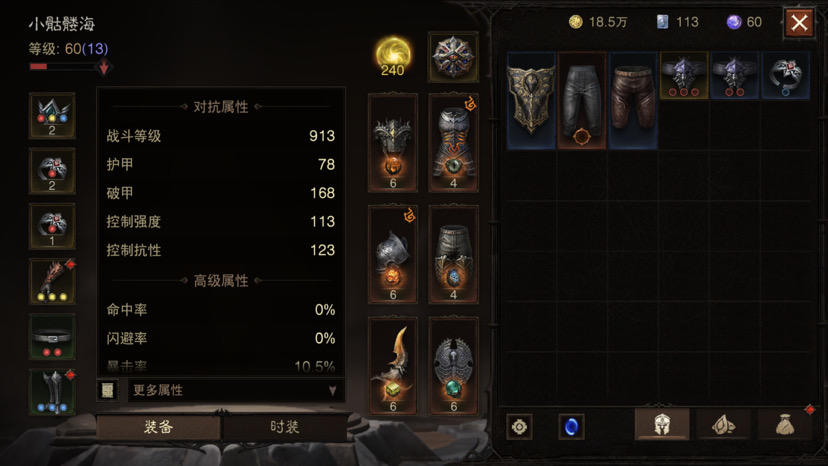Click the red level experience bar
This screenshot has height=466, width=828.
[63, 67]
